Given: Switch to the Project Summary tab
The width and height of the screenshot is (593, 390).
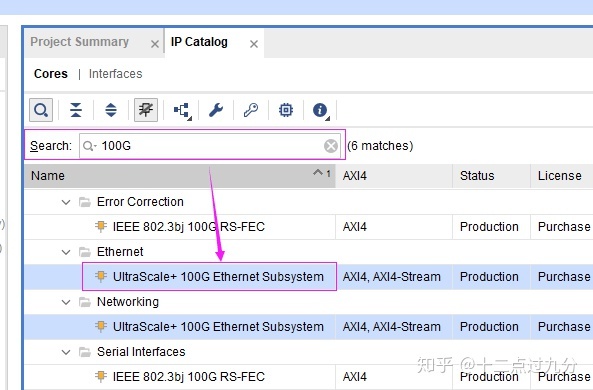Looking at the screenshot, I should (x=79, y=42).
